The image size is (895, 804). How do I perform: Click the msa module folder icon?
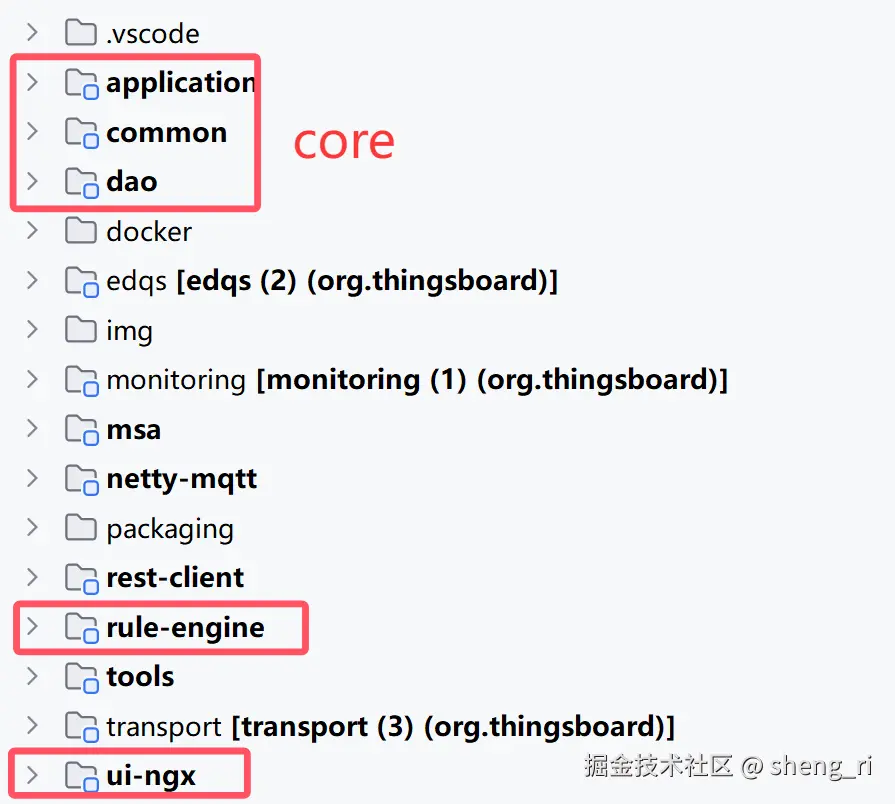pos(81,429)
